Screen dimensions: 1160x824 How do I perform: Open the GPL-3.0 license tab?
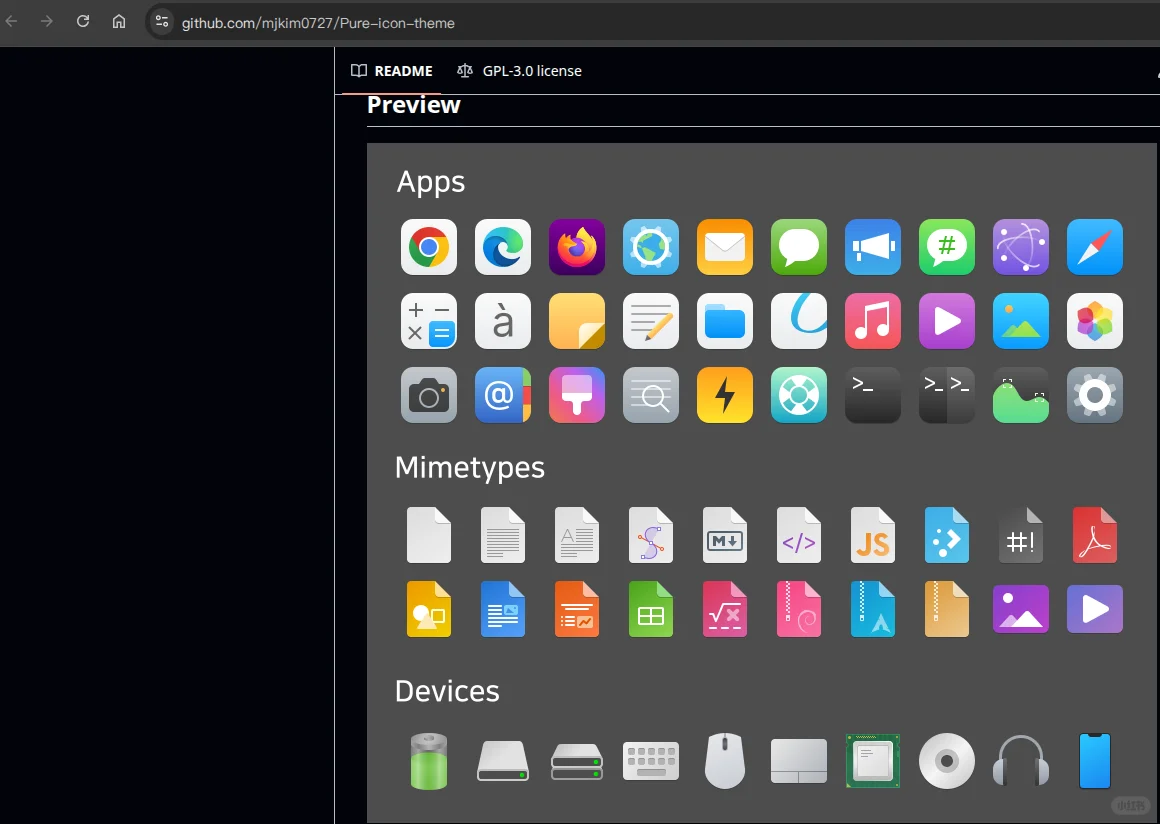click(x=519, y=71)
